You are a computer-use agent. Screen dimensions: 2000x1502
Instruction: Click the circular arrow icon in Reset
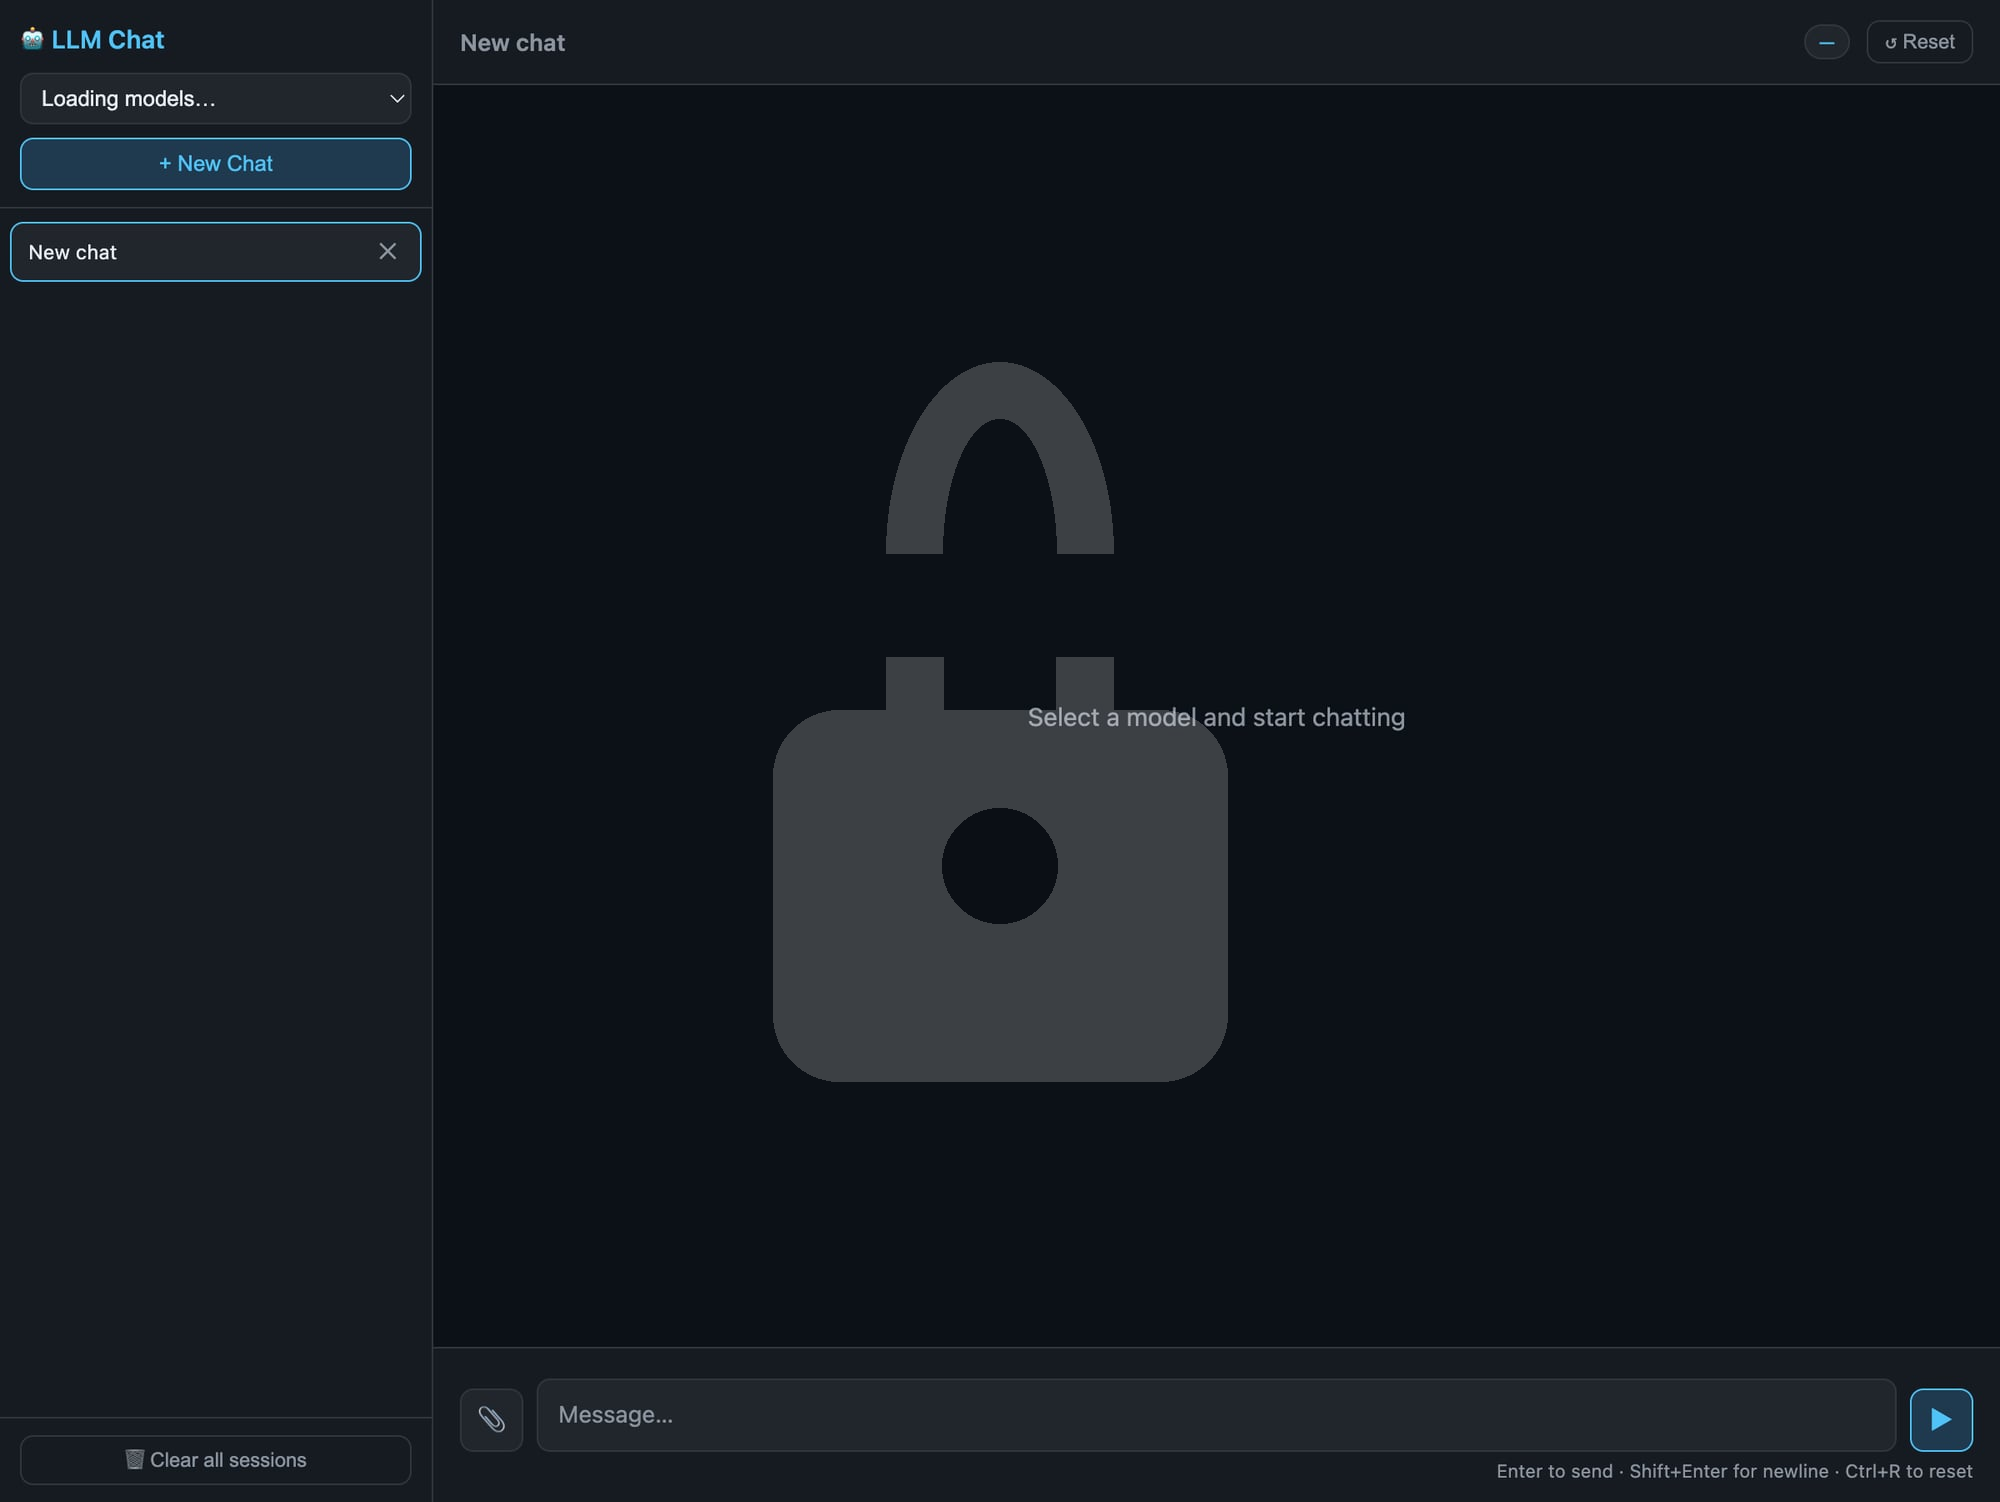1890,43
